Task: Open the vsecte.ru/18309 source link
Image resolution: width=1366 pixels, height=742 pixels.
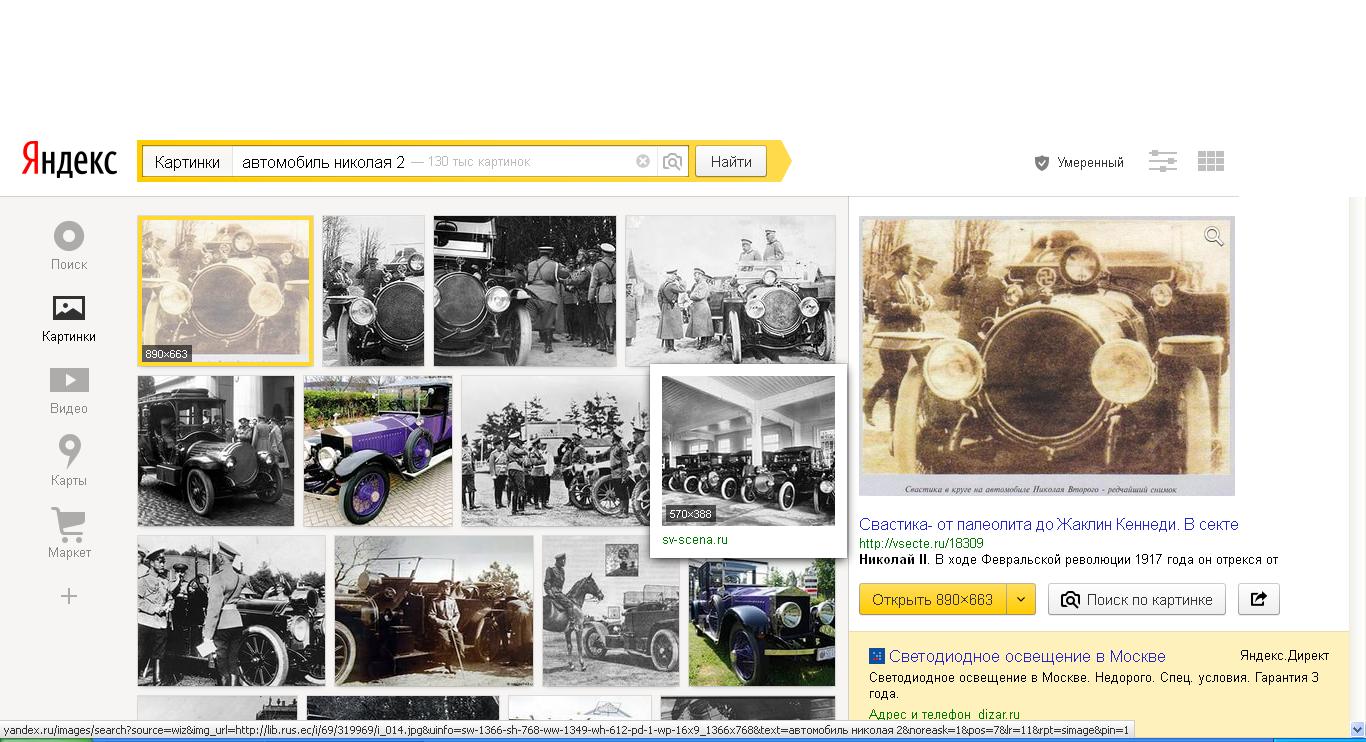Action: coord(921,543)
